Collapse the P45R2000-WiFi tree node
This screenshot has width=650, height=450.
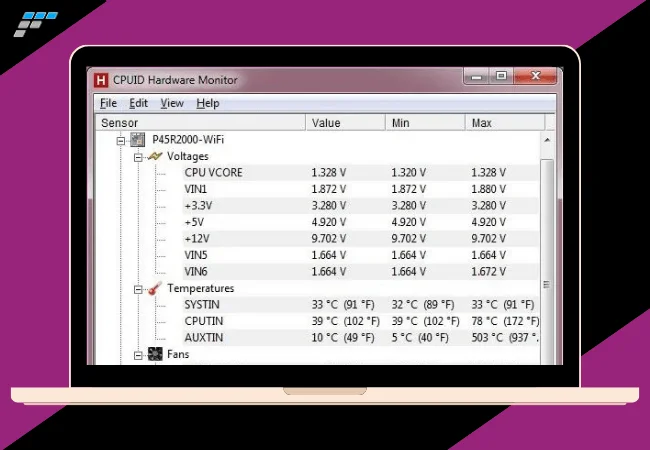121,141
